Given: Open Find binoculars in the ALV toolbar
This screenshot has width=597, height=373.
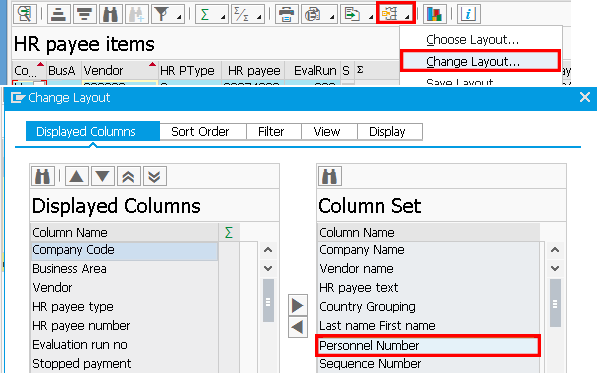Looking at the screenshot, I should click(x=110, y=14).
